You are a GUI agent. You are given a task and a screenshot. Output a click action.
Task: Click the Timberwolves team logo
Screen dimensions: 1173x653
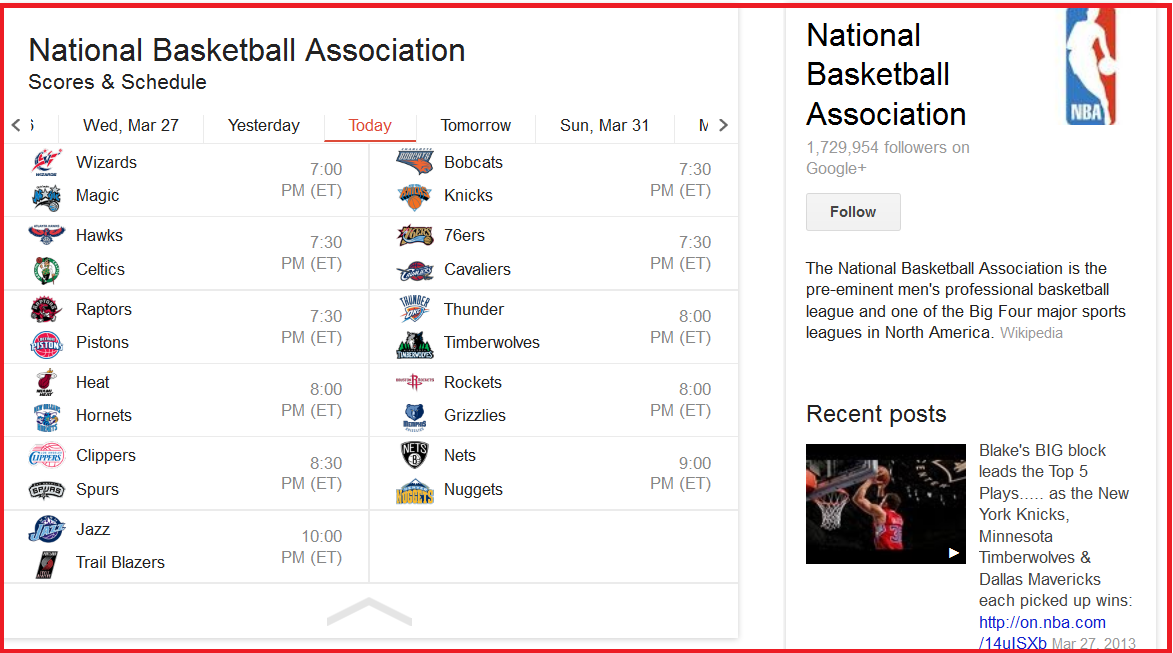pyautogui.click(x=414, y=345)
